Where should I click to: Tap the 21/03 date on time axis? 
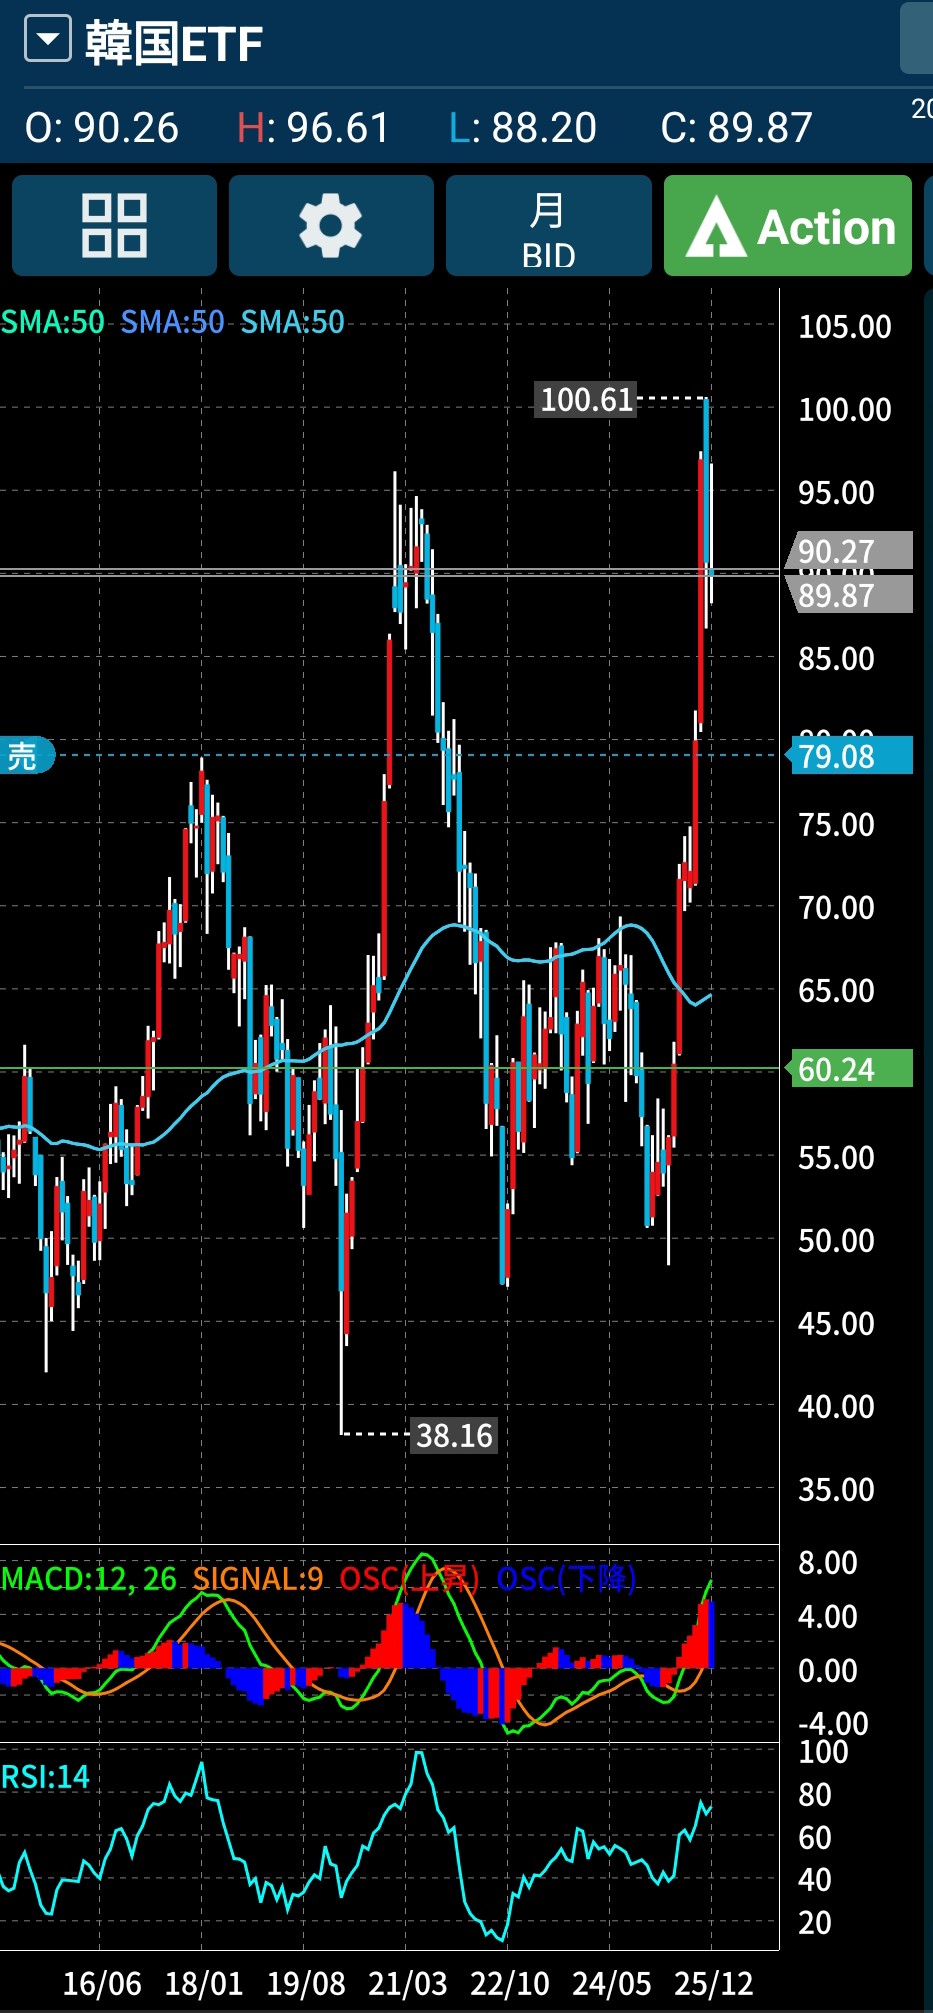point(407,1983)
